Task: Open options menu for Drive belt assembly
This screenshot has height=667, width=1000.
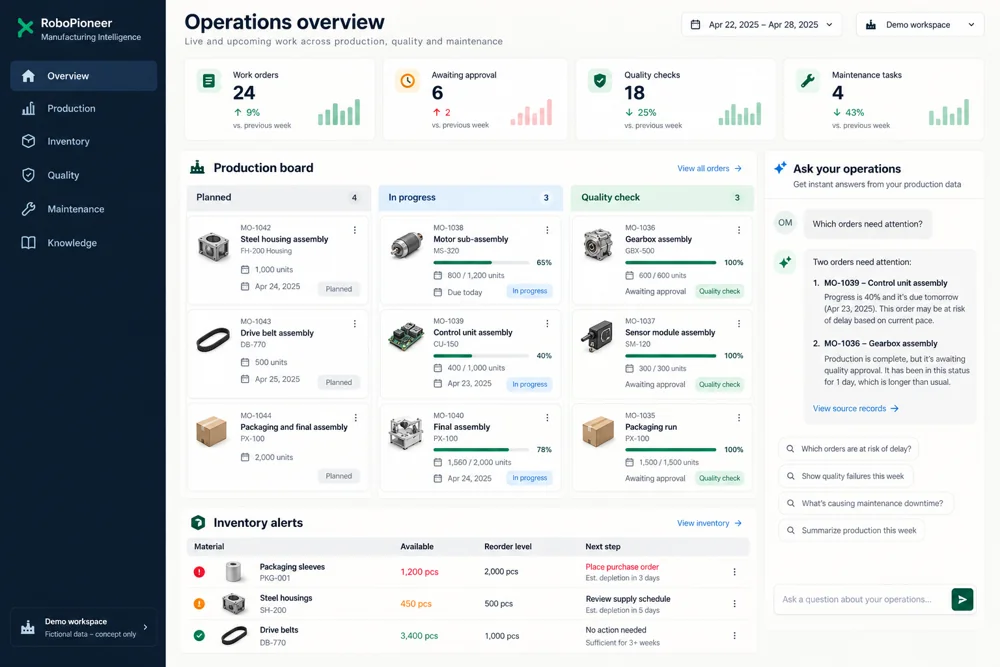Action: 355,324
